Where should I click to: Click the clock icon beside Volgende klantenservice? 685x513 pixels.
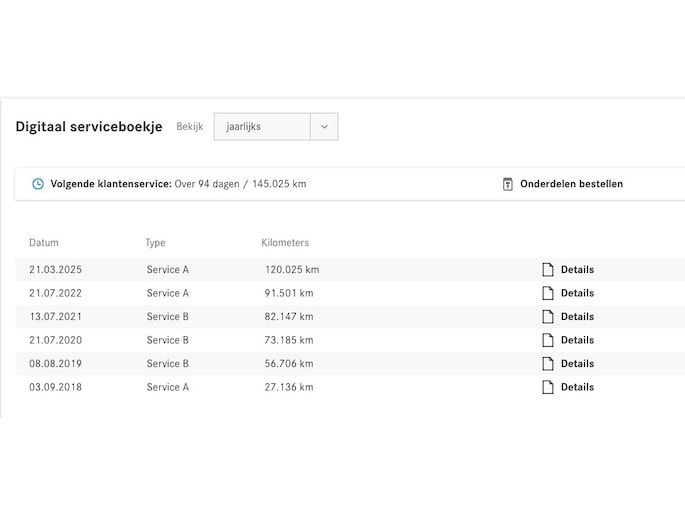pyautogui.click(x=38, y=184)
